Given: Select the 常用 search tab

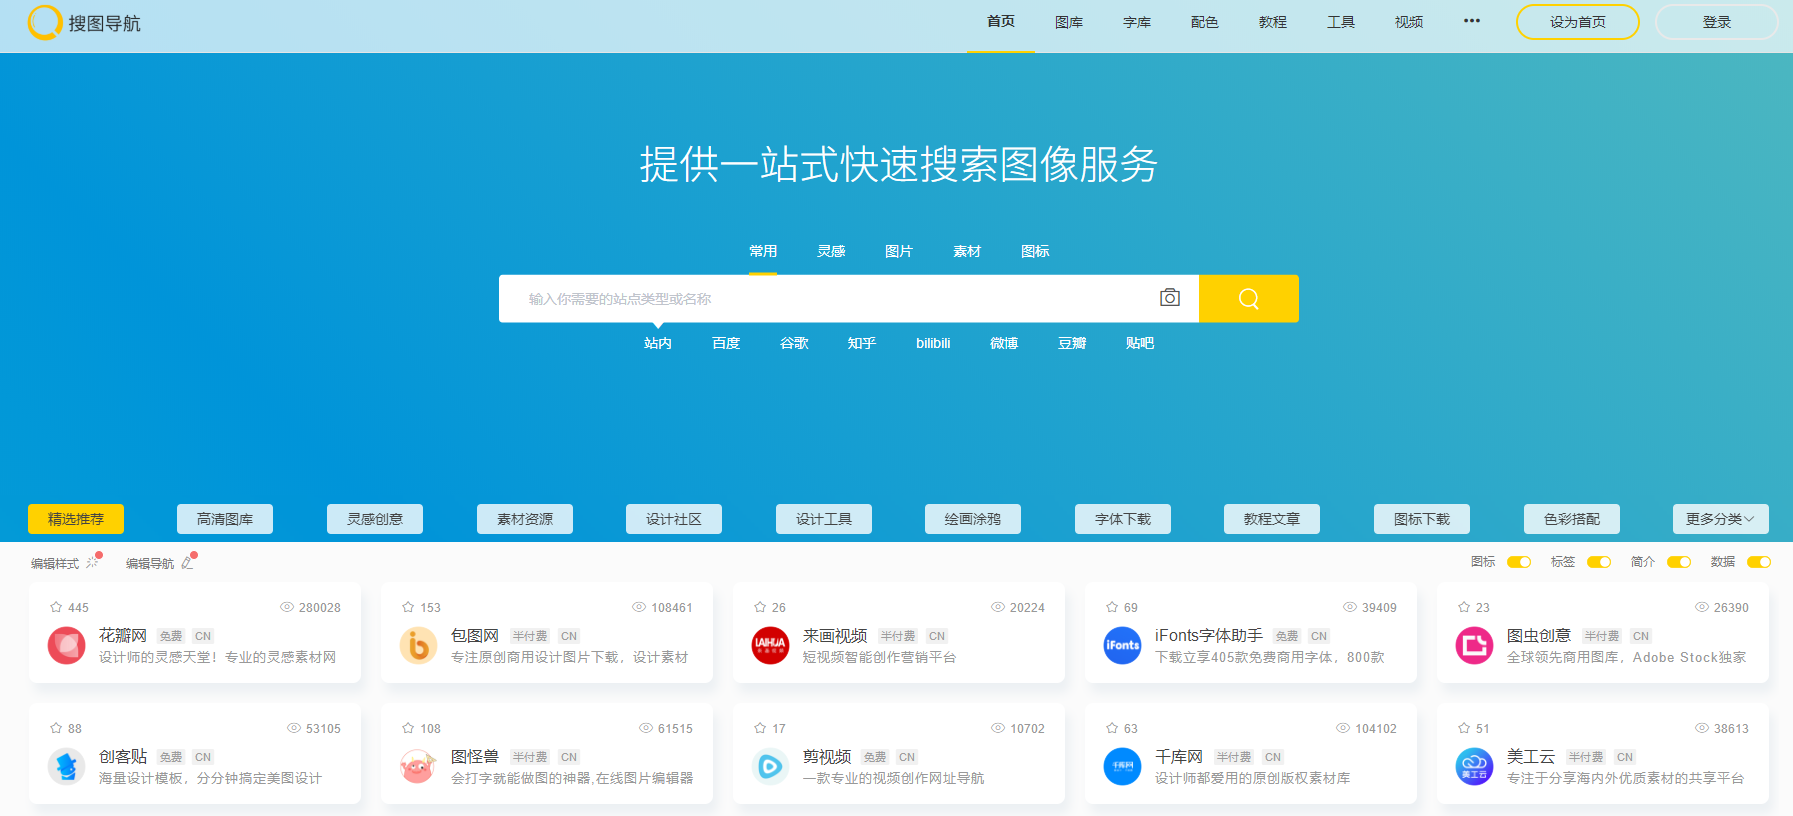Looking at the screenshot, I should (x=763, y=251).
